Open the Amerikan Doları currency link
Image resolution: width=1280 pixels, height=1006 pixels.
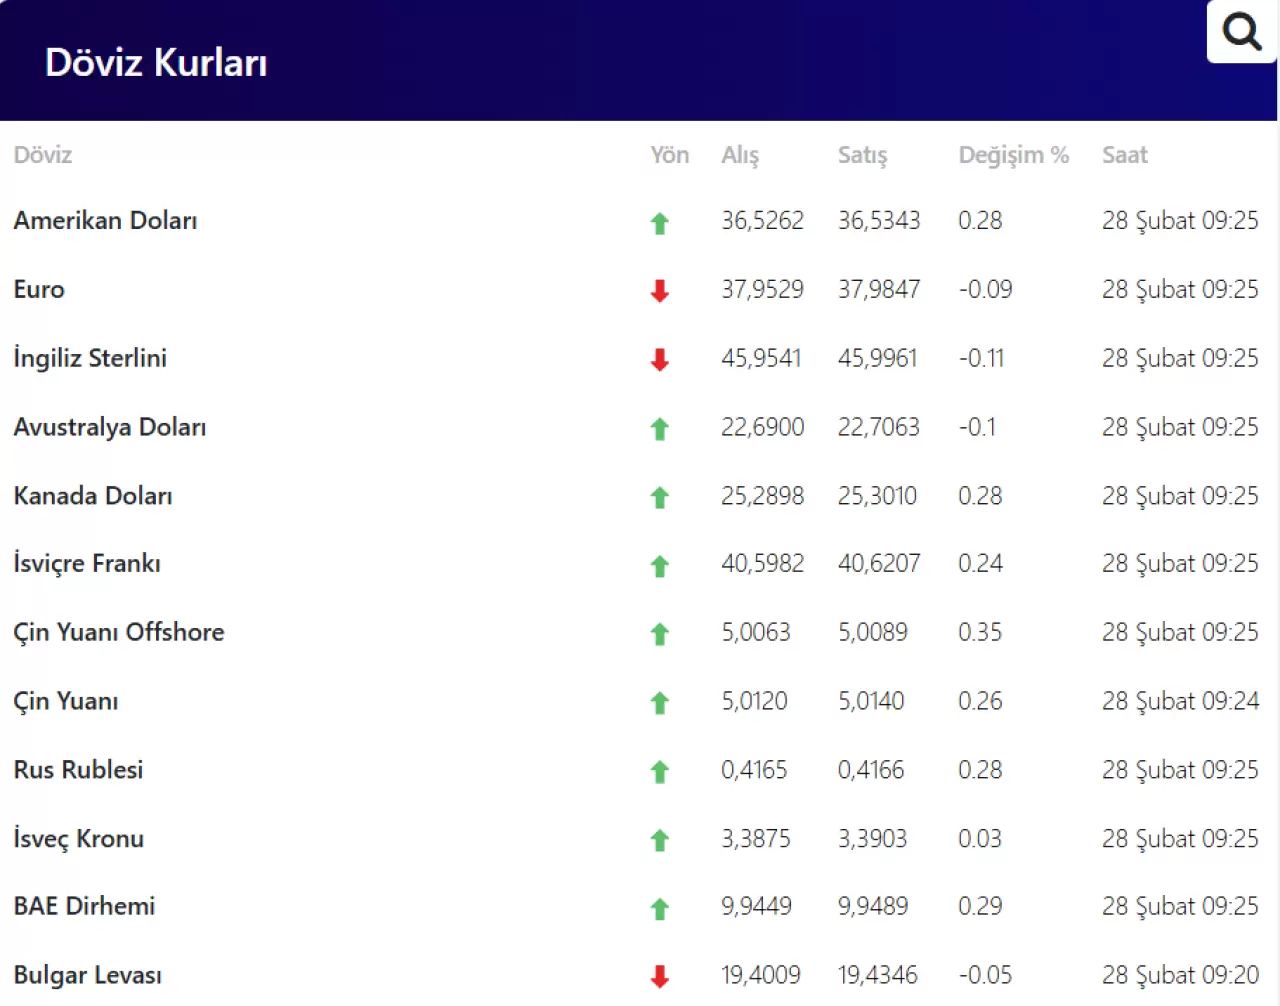click(x=105, y=221)
